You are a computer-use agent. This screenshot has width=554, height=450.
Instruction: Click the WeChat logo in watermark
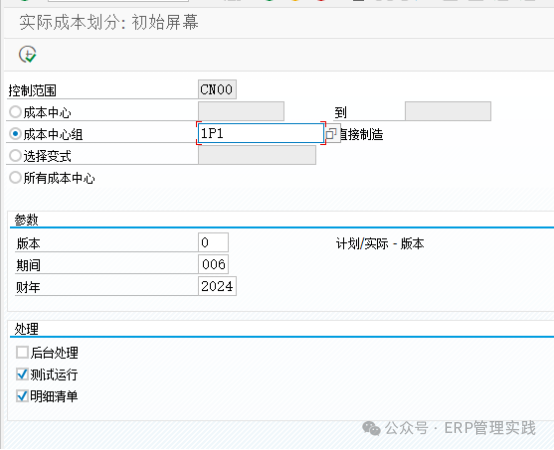tap(371, 428)
